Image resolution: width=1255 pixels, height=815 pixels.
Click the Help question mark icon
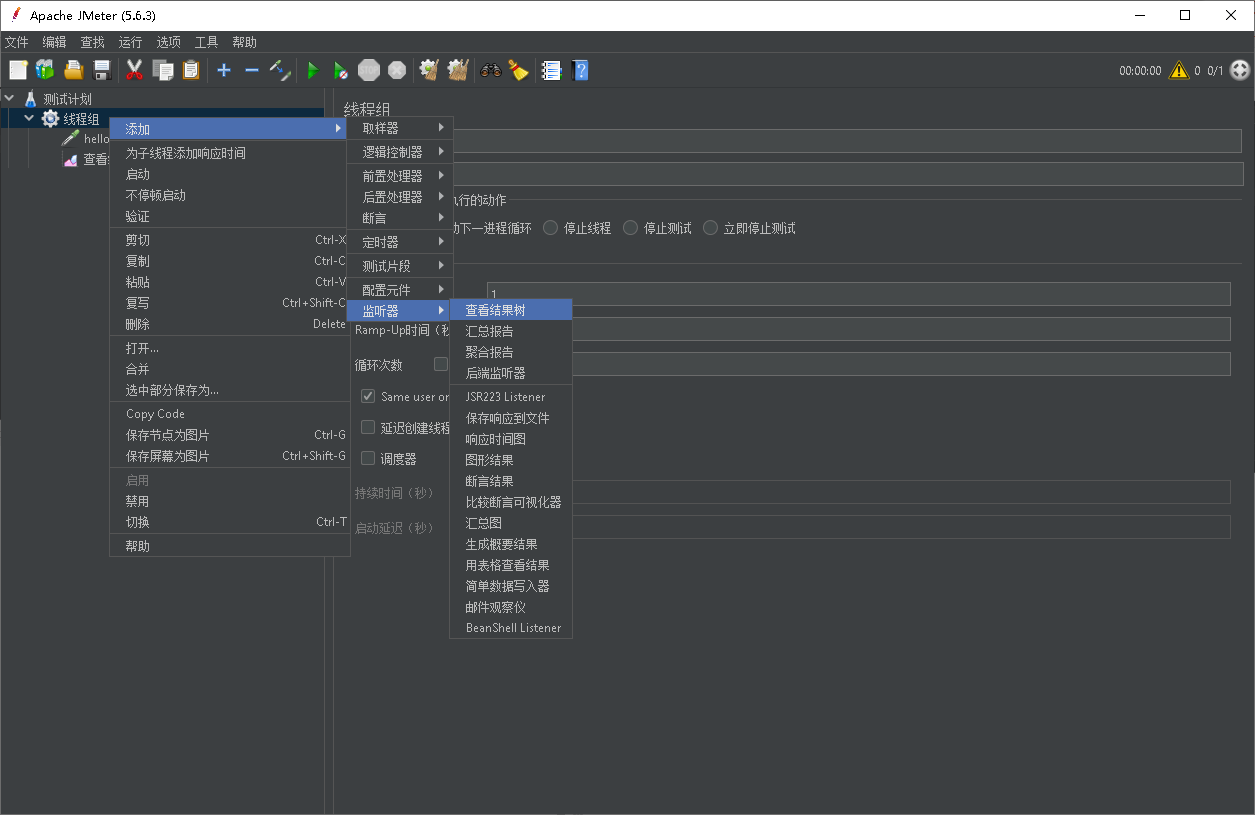[x=580, y=70]
